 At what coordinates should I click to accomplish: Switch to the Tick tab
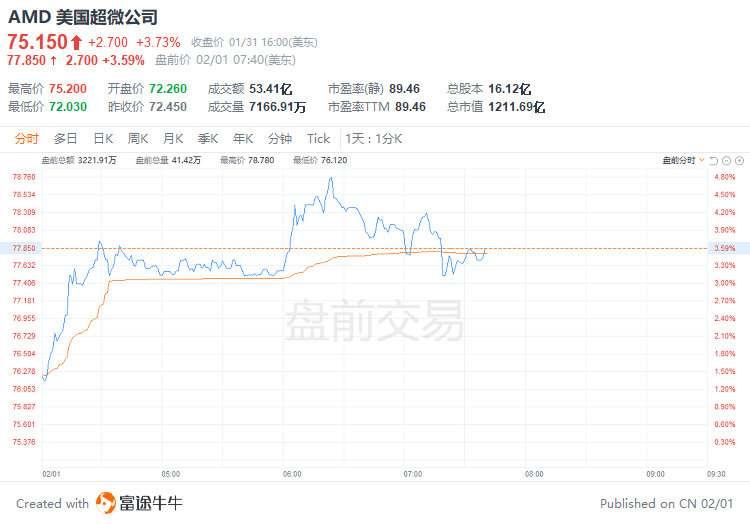(319, 139)
